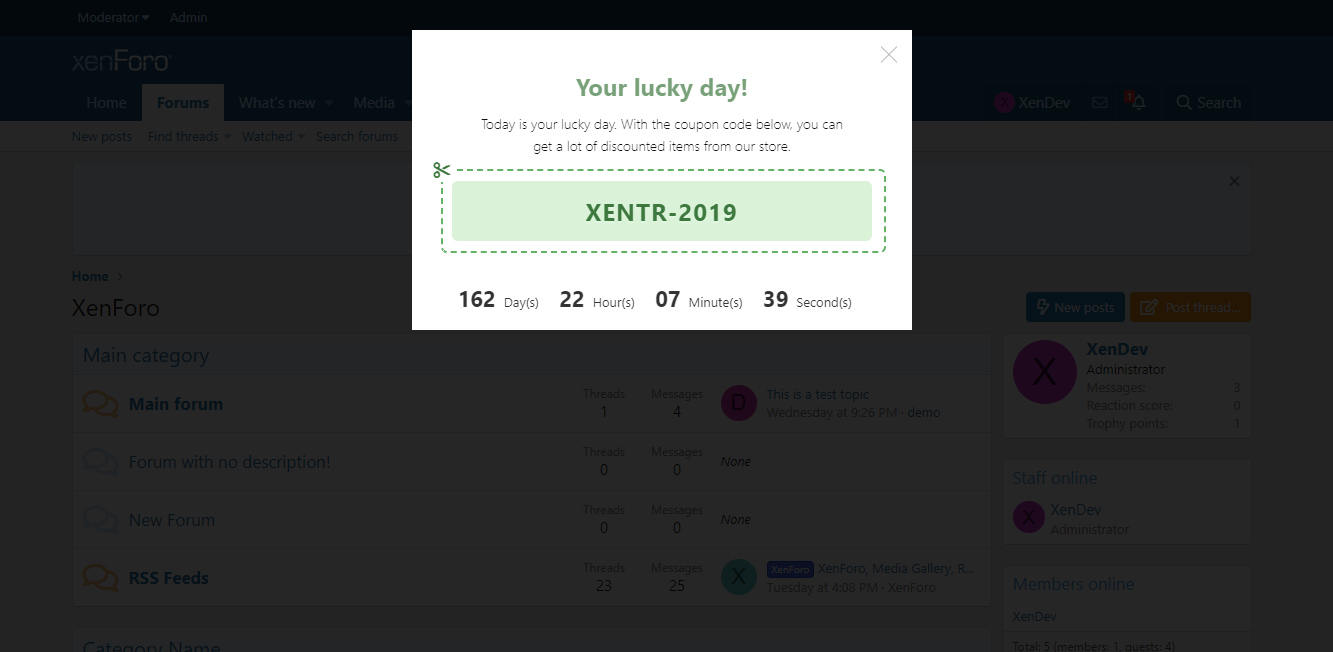The height and width of the screenshot is (652, 1333).
Task: Dismiss the notice with its X icon
Action: click(1234, 181)
